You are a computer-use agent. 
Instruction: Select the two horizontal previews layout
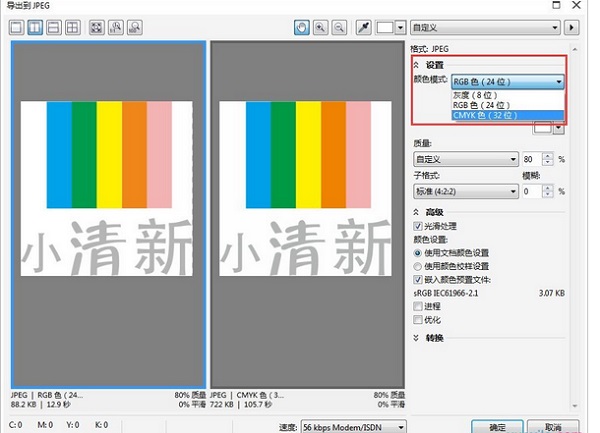pos(53,27)
